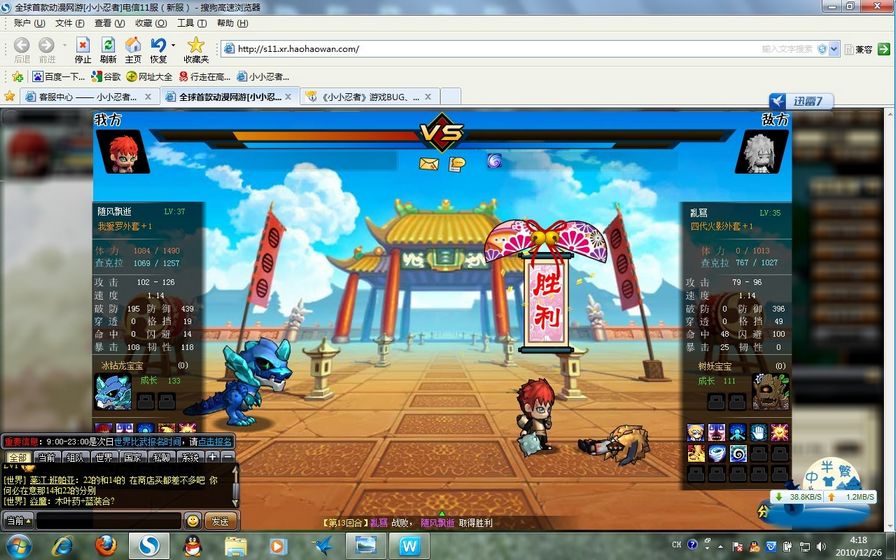Screen dimensions: 896x560
Task: Click enemy spiral vortex skill icon
Action: tap(738, 454)
